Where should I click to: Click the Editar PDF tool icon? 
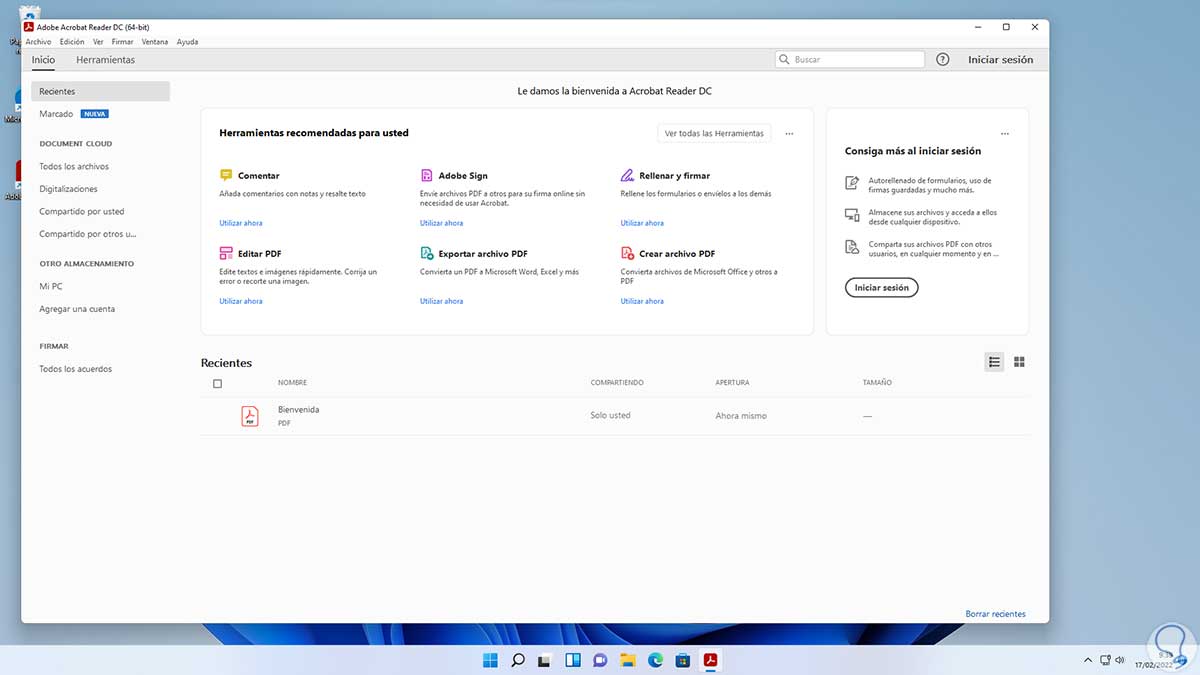[x=226, y=254]
